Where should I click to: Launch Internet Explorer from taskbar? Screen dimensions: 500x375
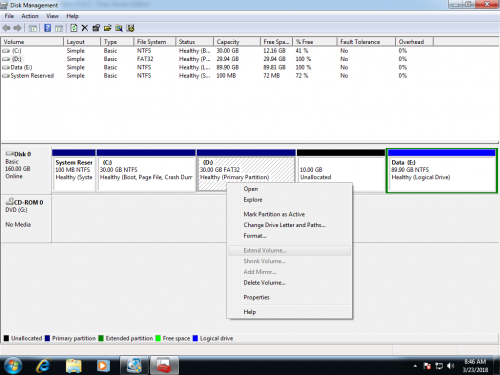43,366
